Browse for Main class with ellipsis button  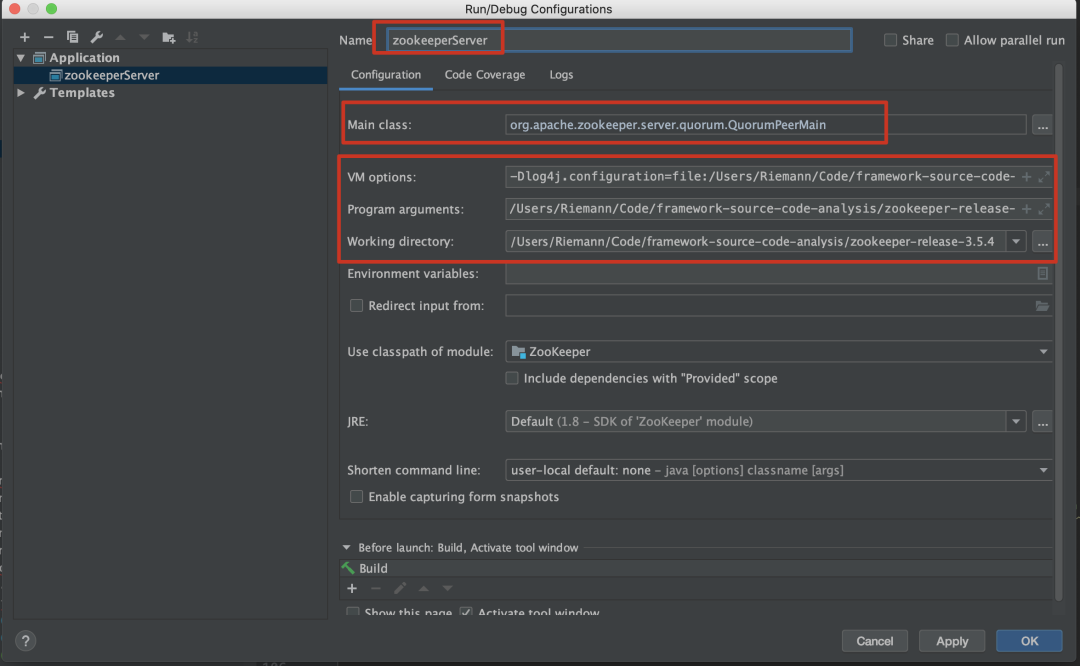click(1042, 125)
